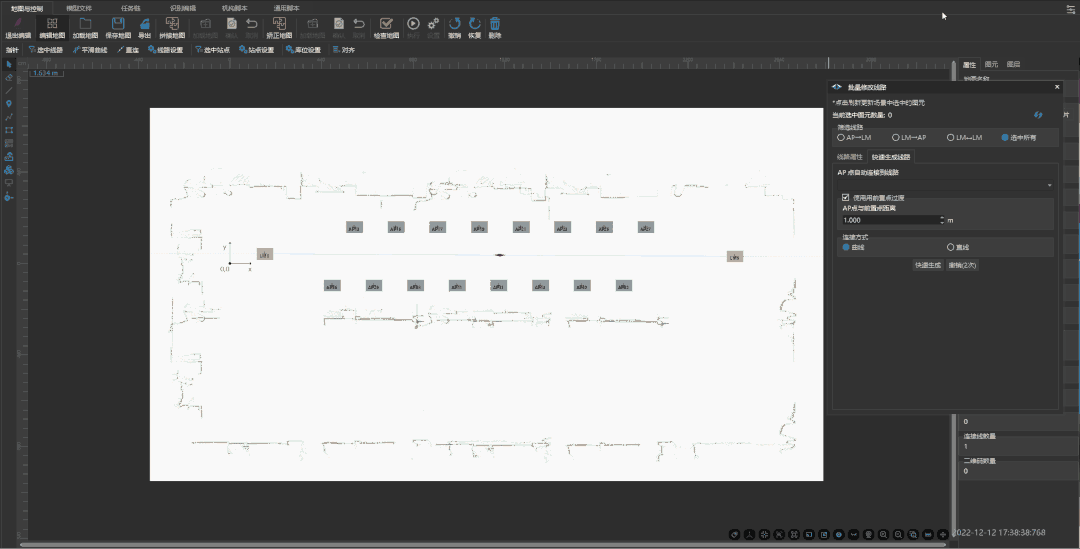Click the 选中线路 filter button

click(45, 50)
